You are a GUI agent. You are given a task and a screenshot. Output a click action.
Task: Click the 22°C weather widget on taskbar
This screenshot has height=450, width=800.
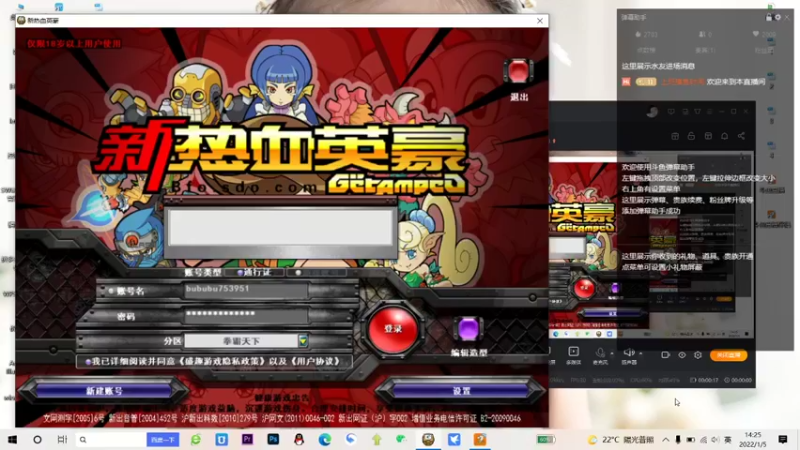point(621,439)
